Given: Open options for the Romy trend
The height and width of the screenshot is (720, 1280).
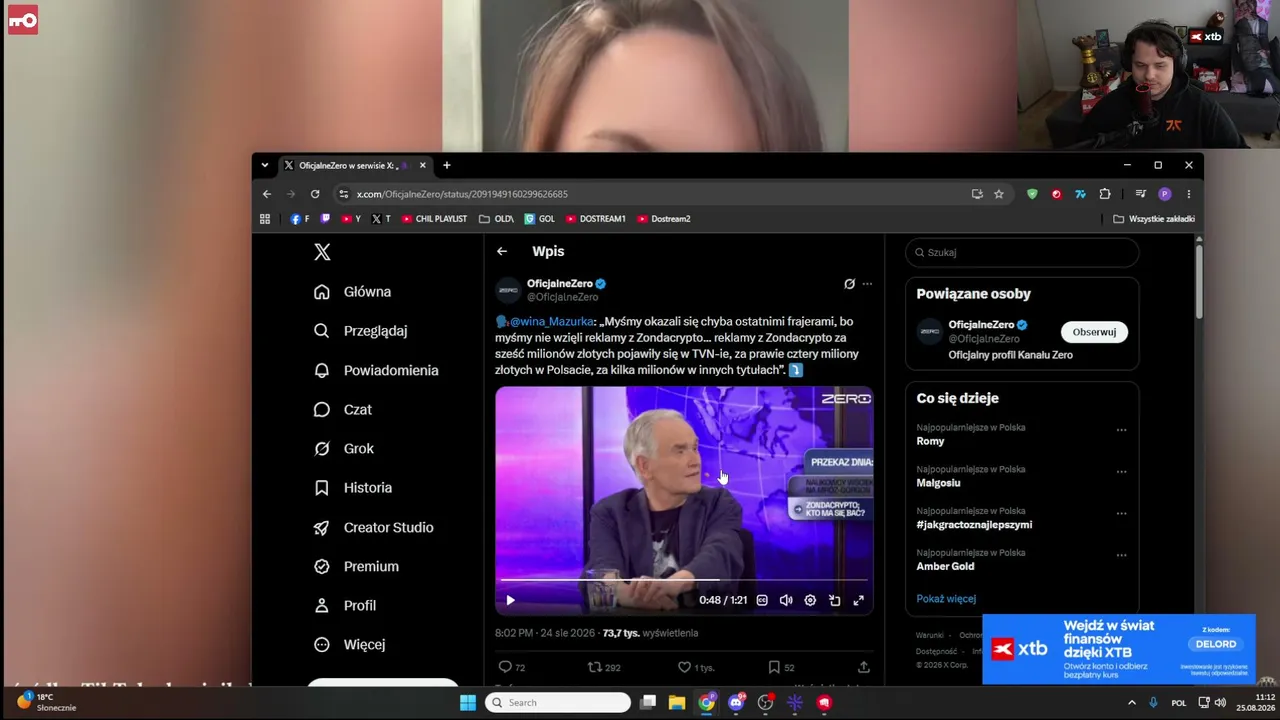Looking at the screenshot, I should [1121, 430].
